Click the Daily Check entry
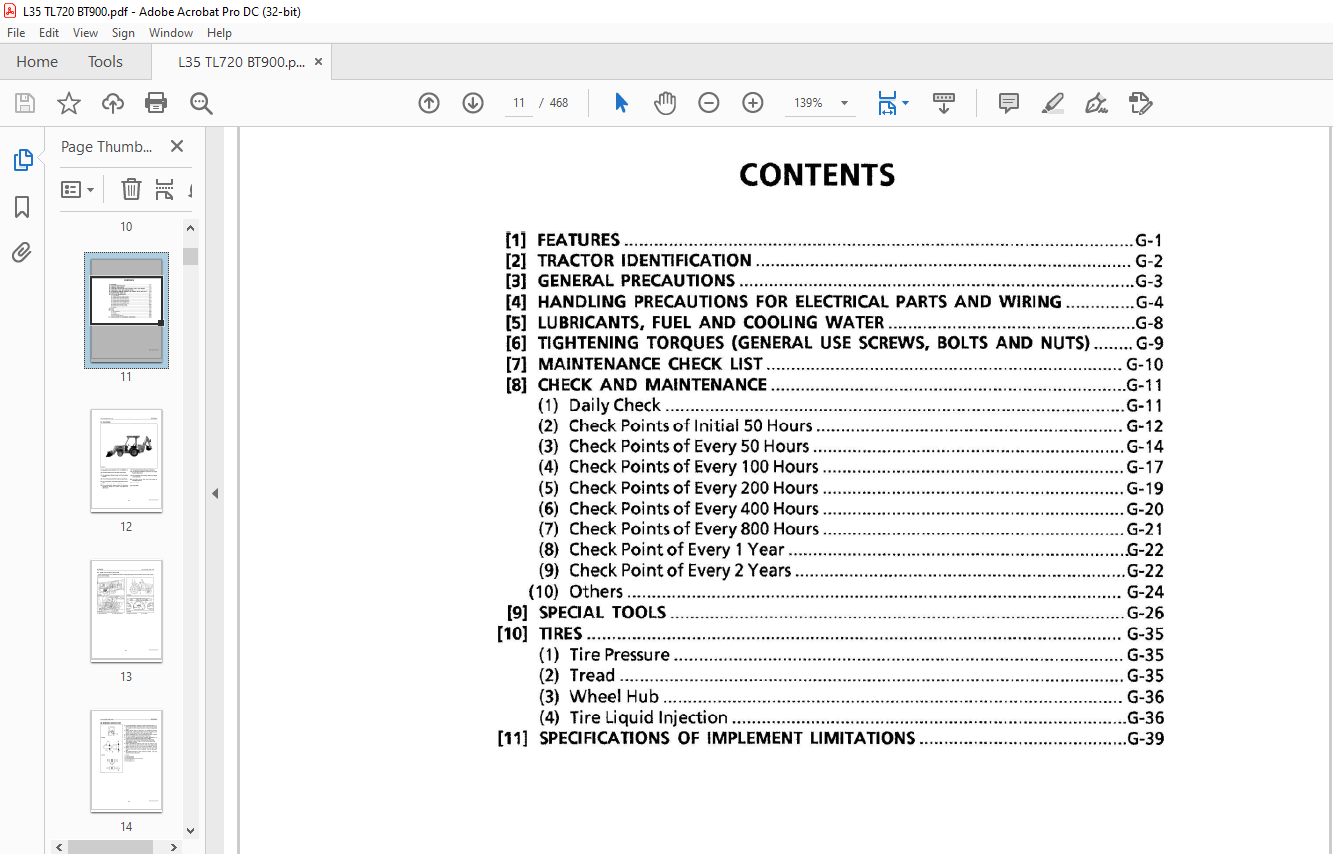This screenshot has height=854, width=1333. coord(850,405)
